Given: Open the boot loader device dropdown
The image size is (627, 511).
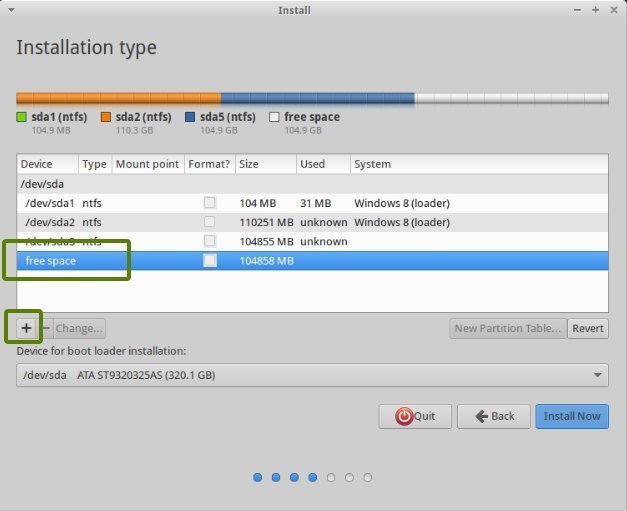Looking at the screenshot, I should 312,375.
